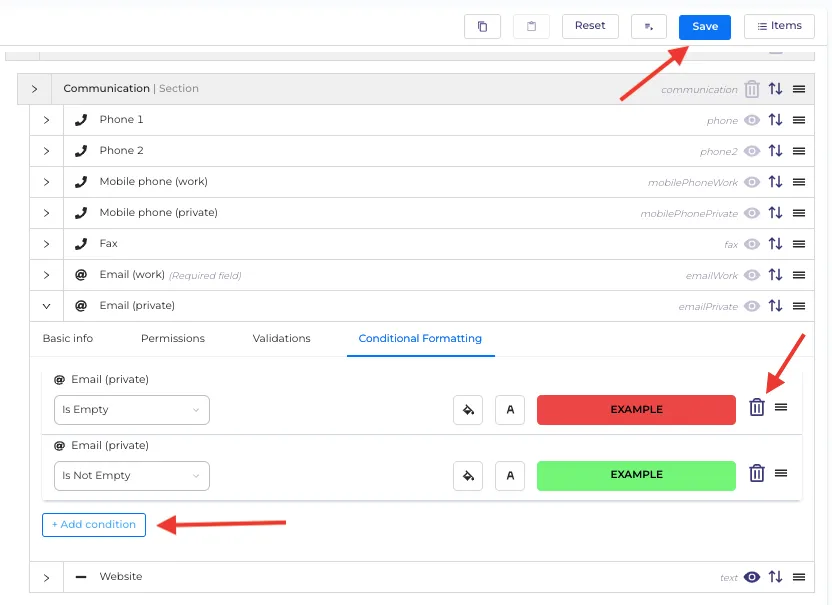Open the Validations tab
The image size is (832, 605).
[x=282, y=339]
